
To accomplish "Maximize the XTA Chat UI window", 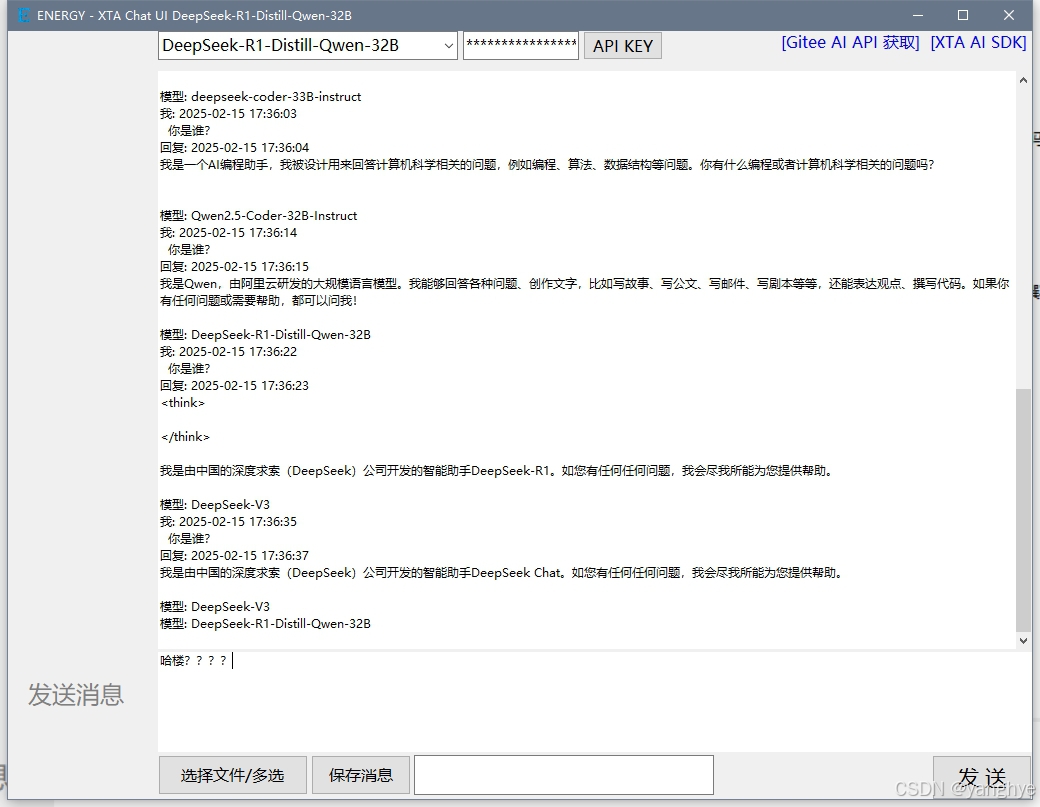I will tap(963, 15).
